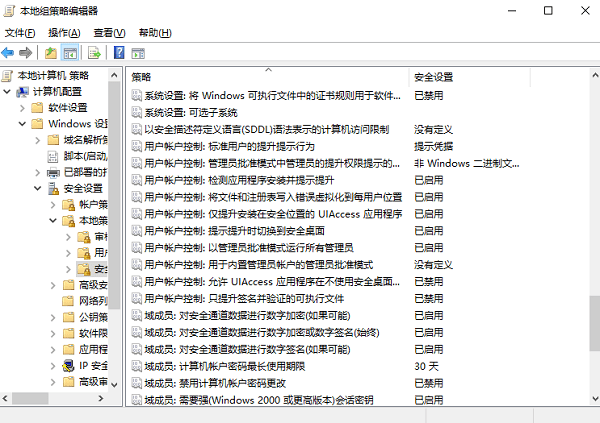This screenshot has height=423, width=600.
Task: Sort by the 安全设置 column header
Action: click(469, 77)
